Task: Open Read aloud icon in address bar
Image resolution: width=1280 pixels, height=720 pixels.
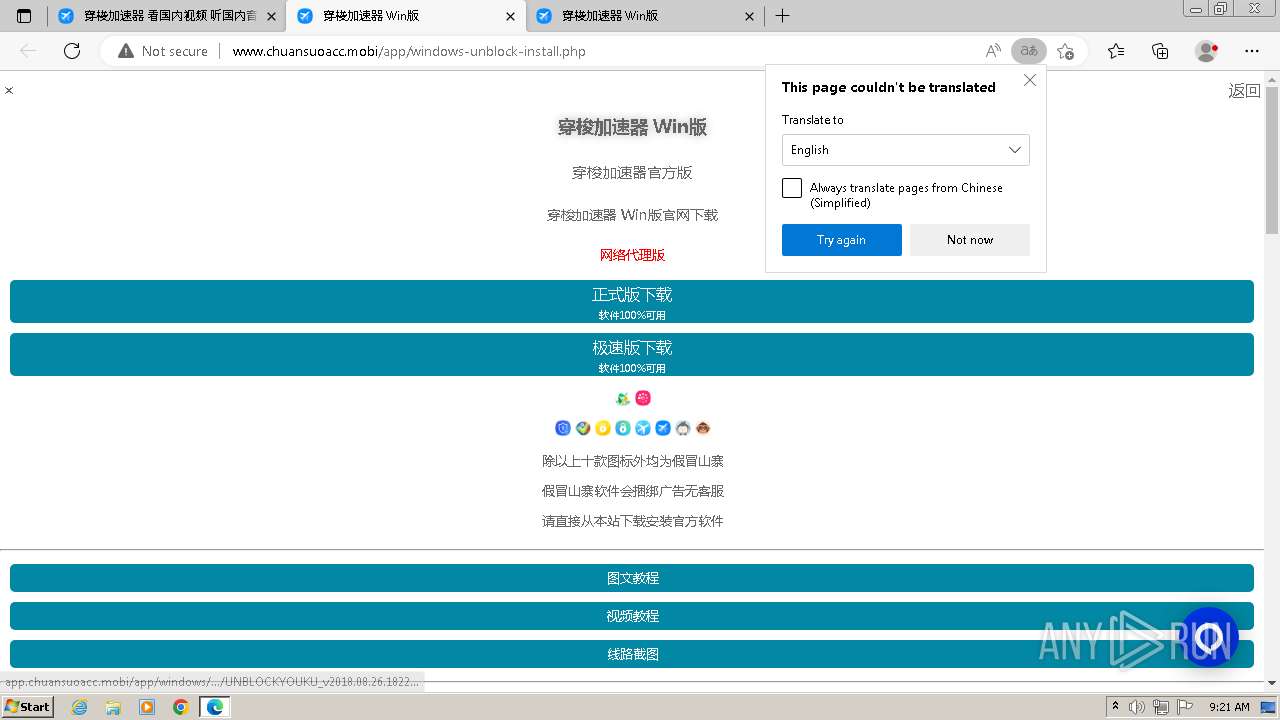Action: tap(993, 51)
